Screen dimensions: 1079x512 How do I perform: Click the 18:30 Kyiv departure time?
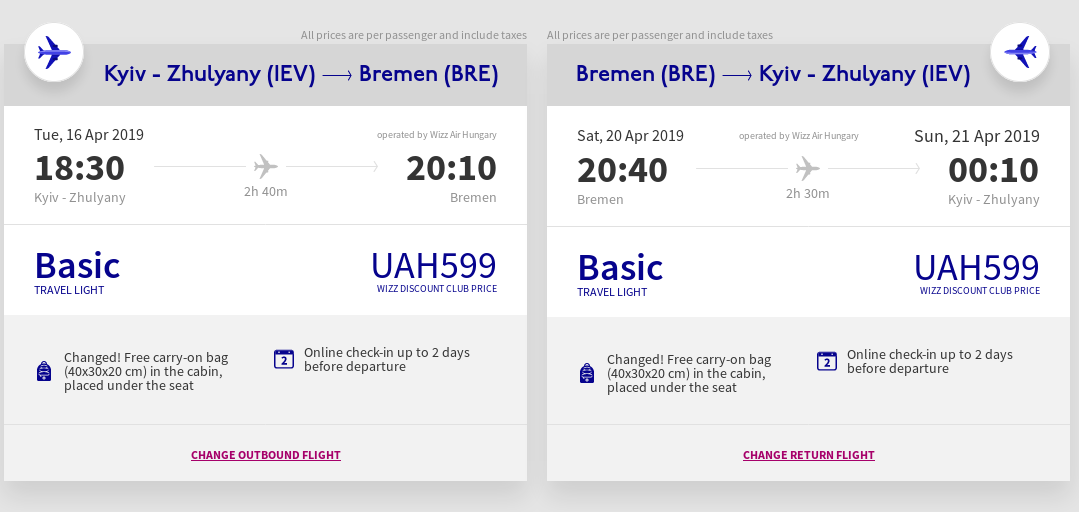coord(80,168)
